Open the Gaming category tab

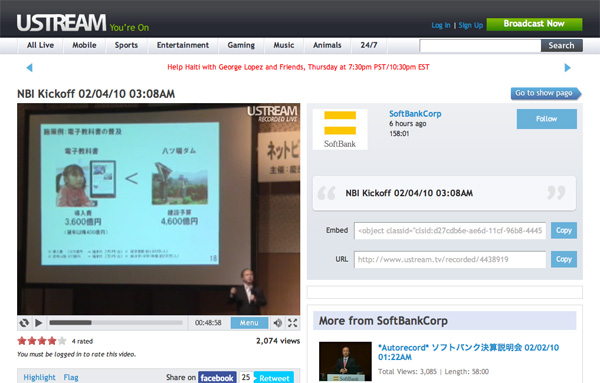pyautogui.click(x=241, y=45)
